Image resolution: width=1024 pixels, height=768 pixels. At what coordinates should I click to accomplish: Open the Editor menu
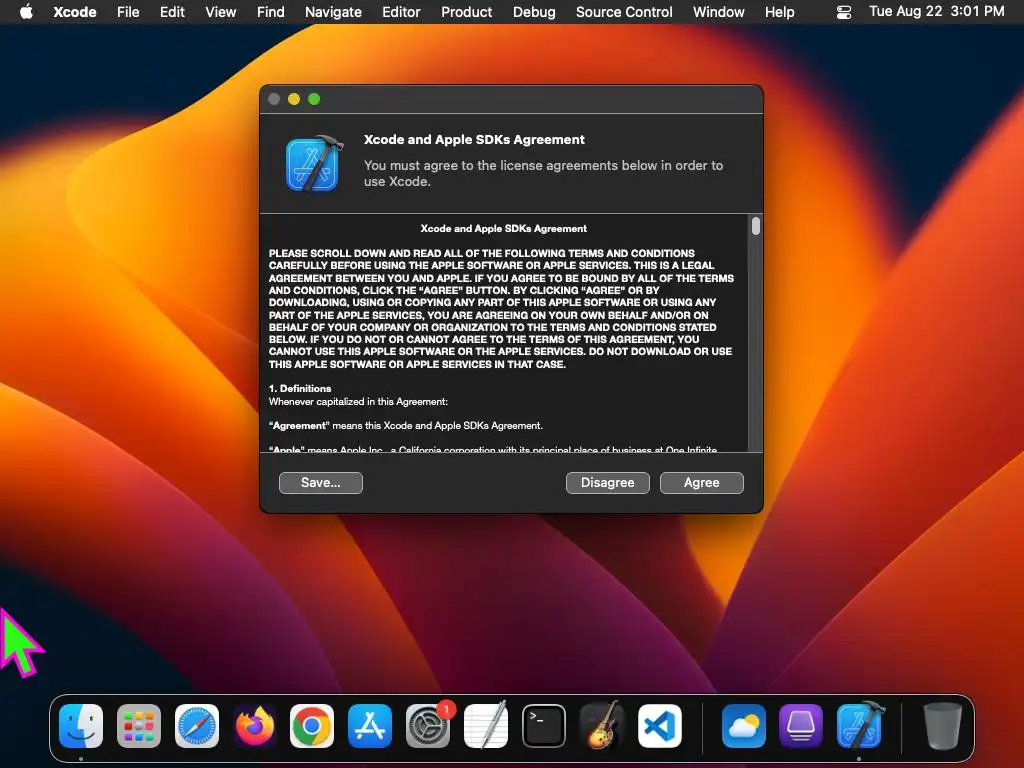click(401, 12)
